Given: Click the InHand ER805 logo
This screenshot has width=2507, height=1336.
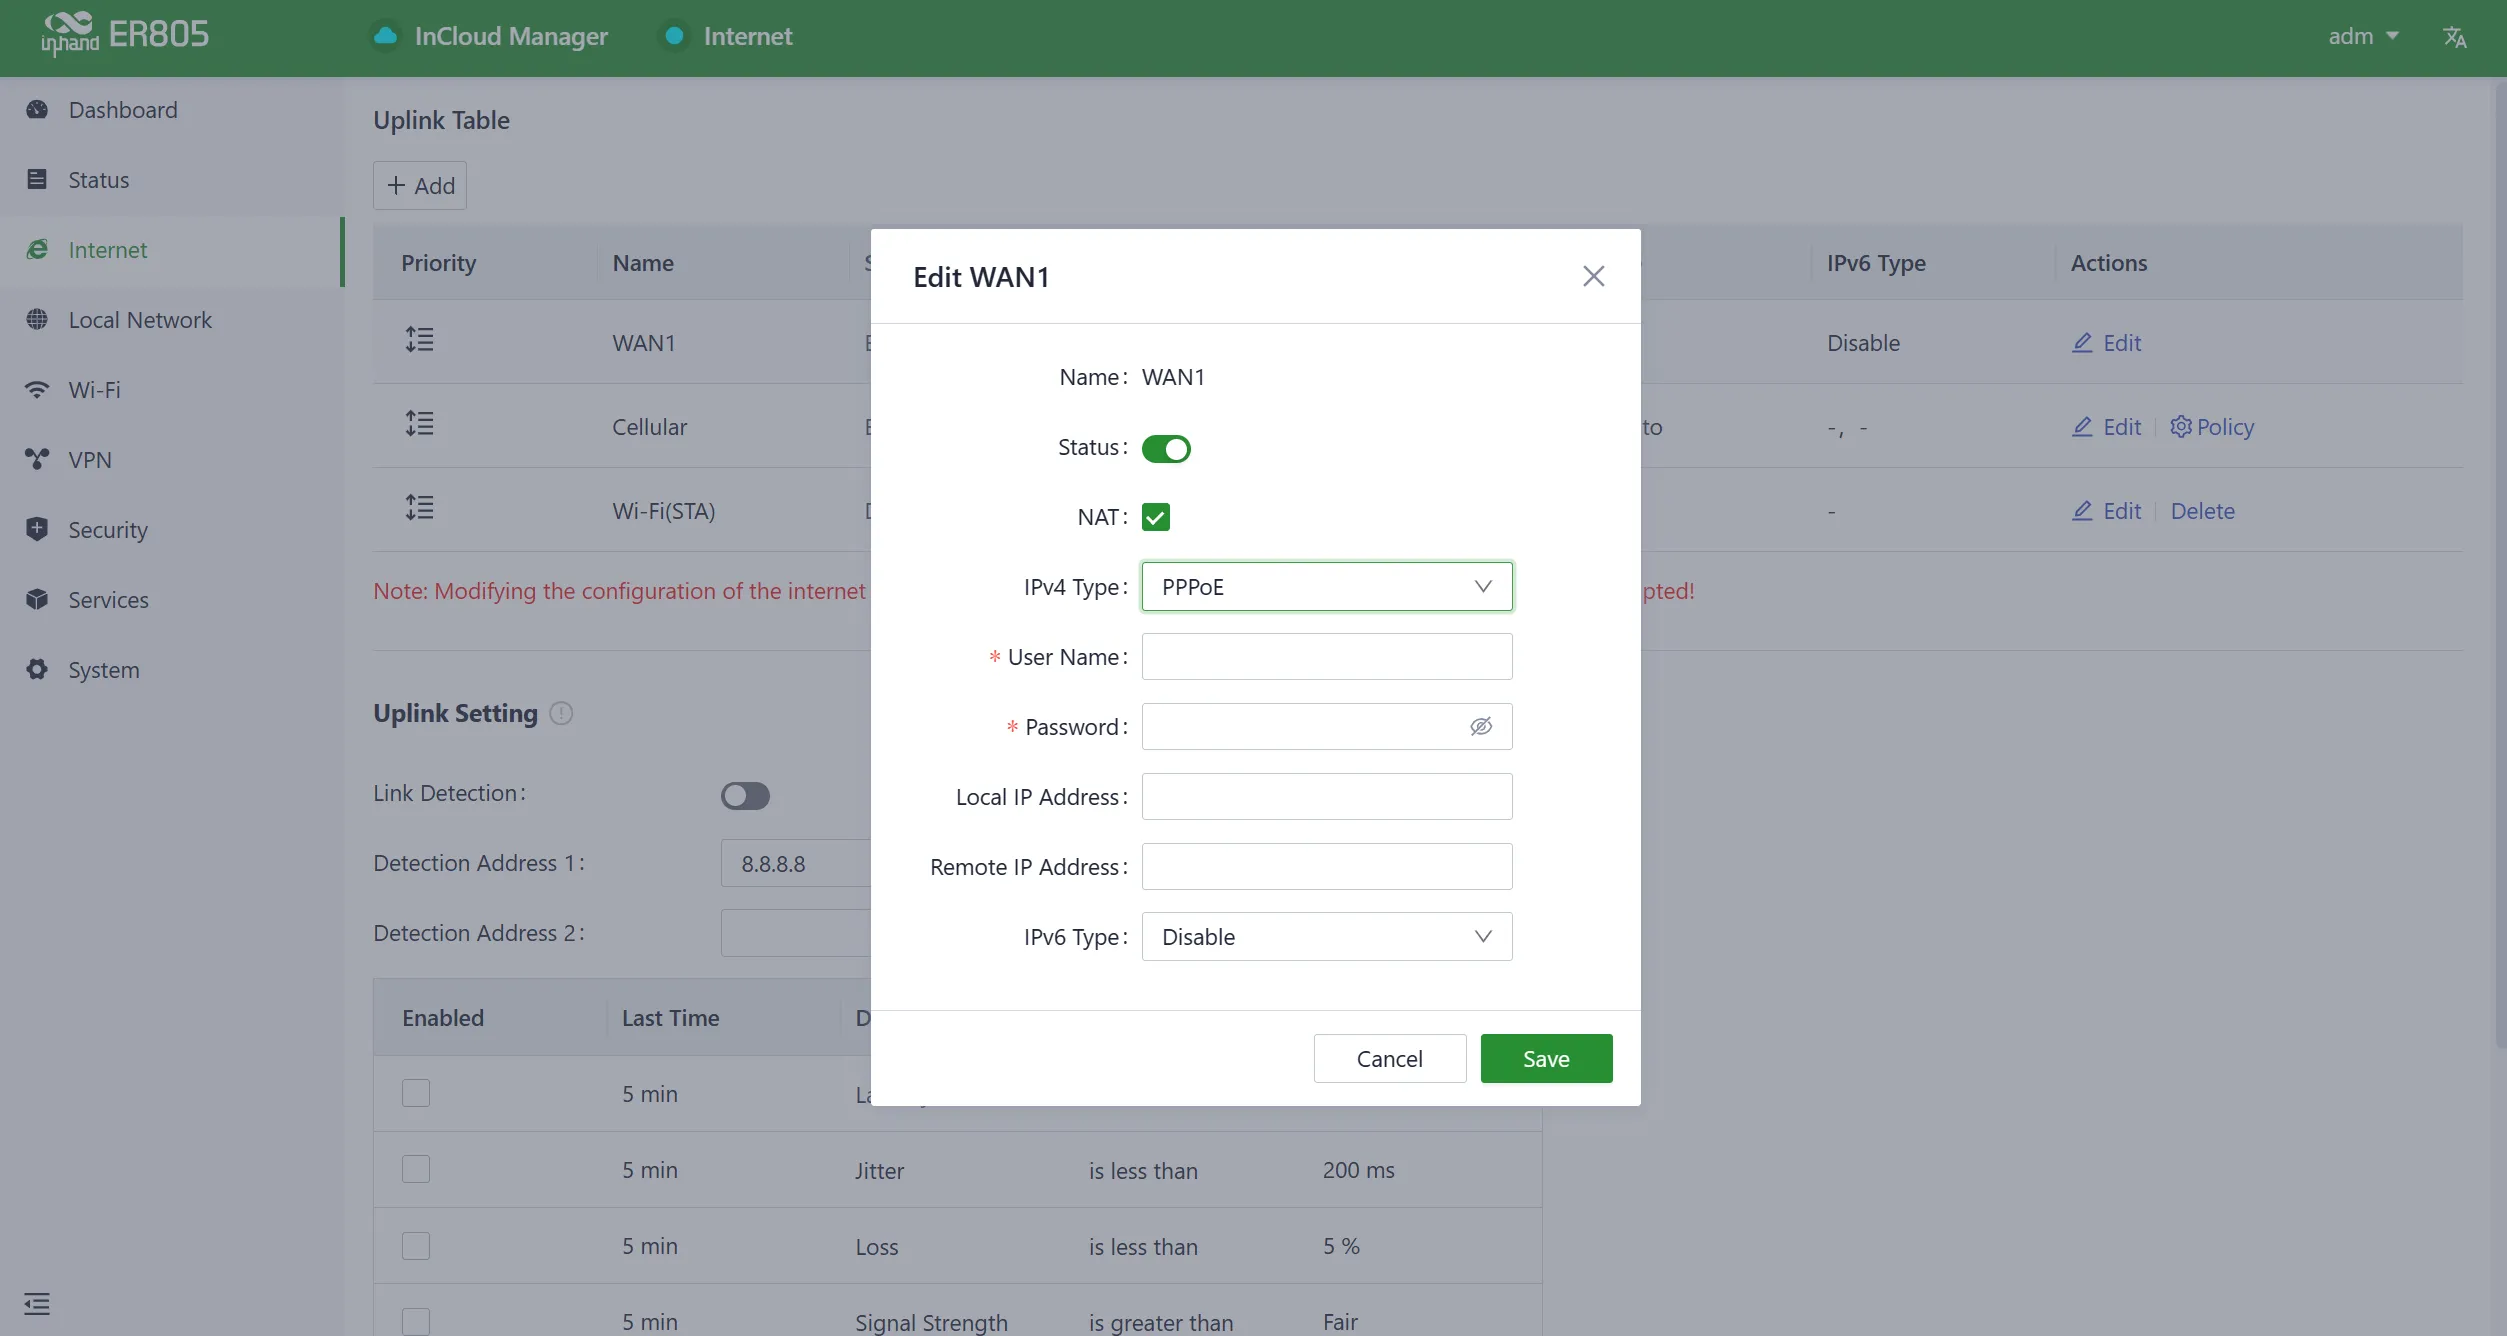Looking at the screenshot, I should point(125,35).
